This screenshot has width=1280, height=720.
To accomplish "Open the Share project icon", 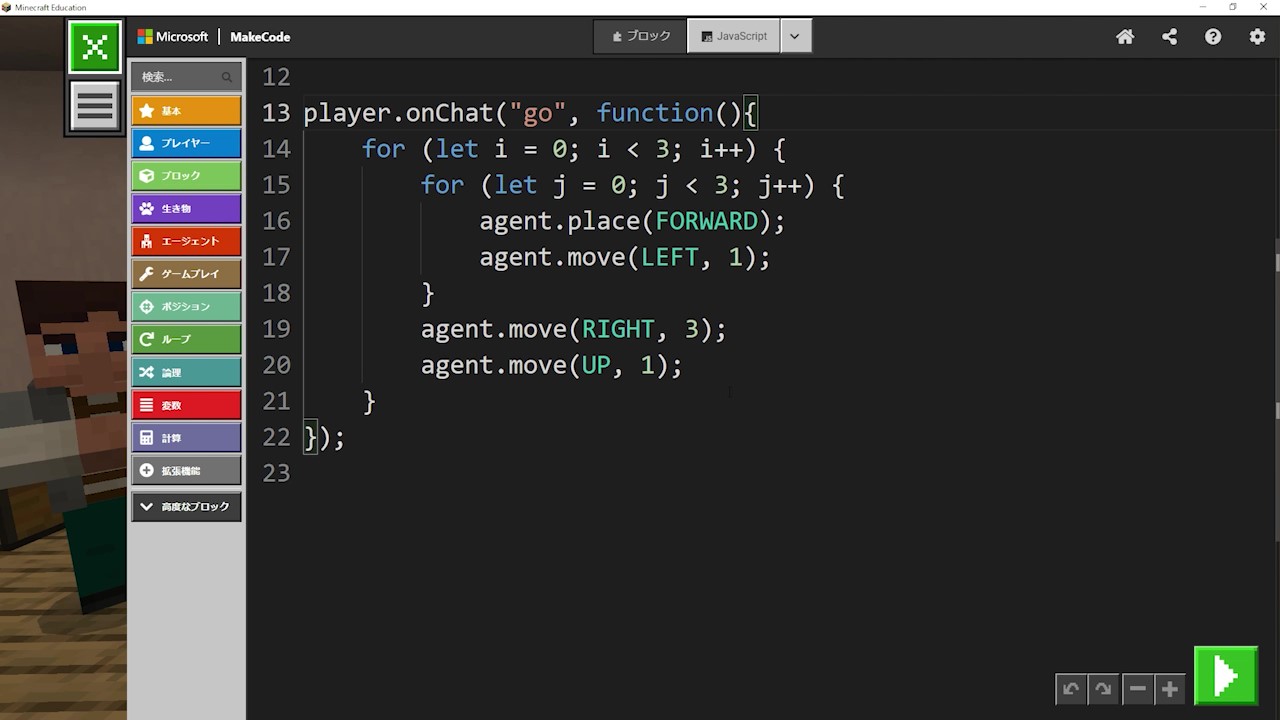I will (1169, 37).
